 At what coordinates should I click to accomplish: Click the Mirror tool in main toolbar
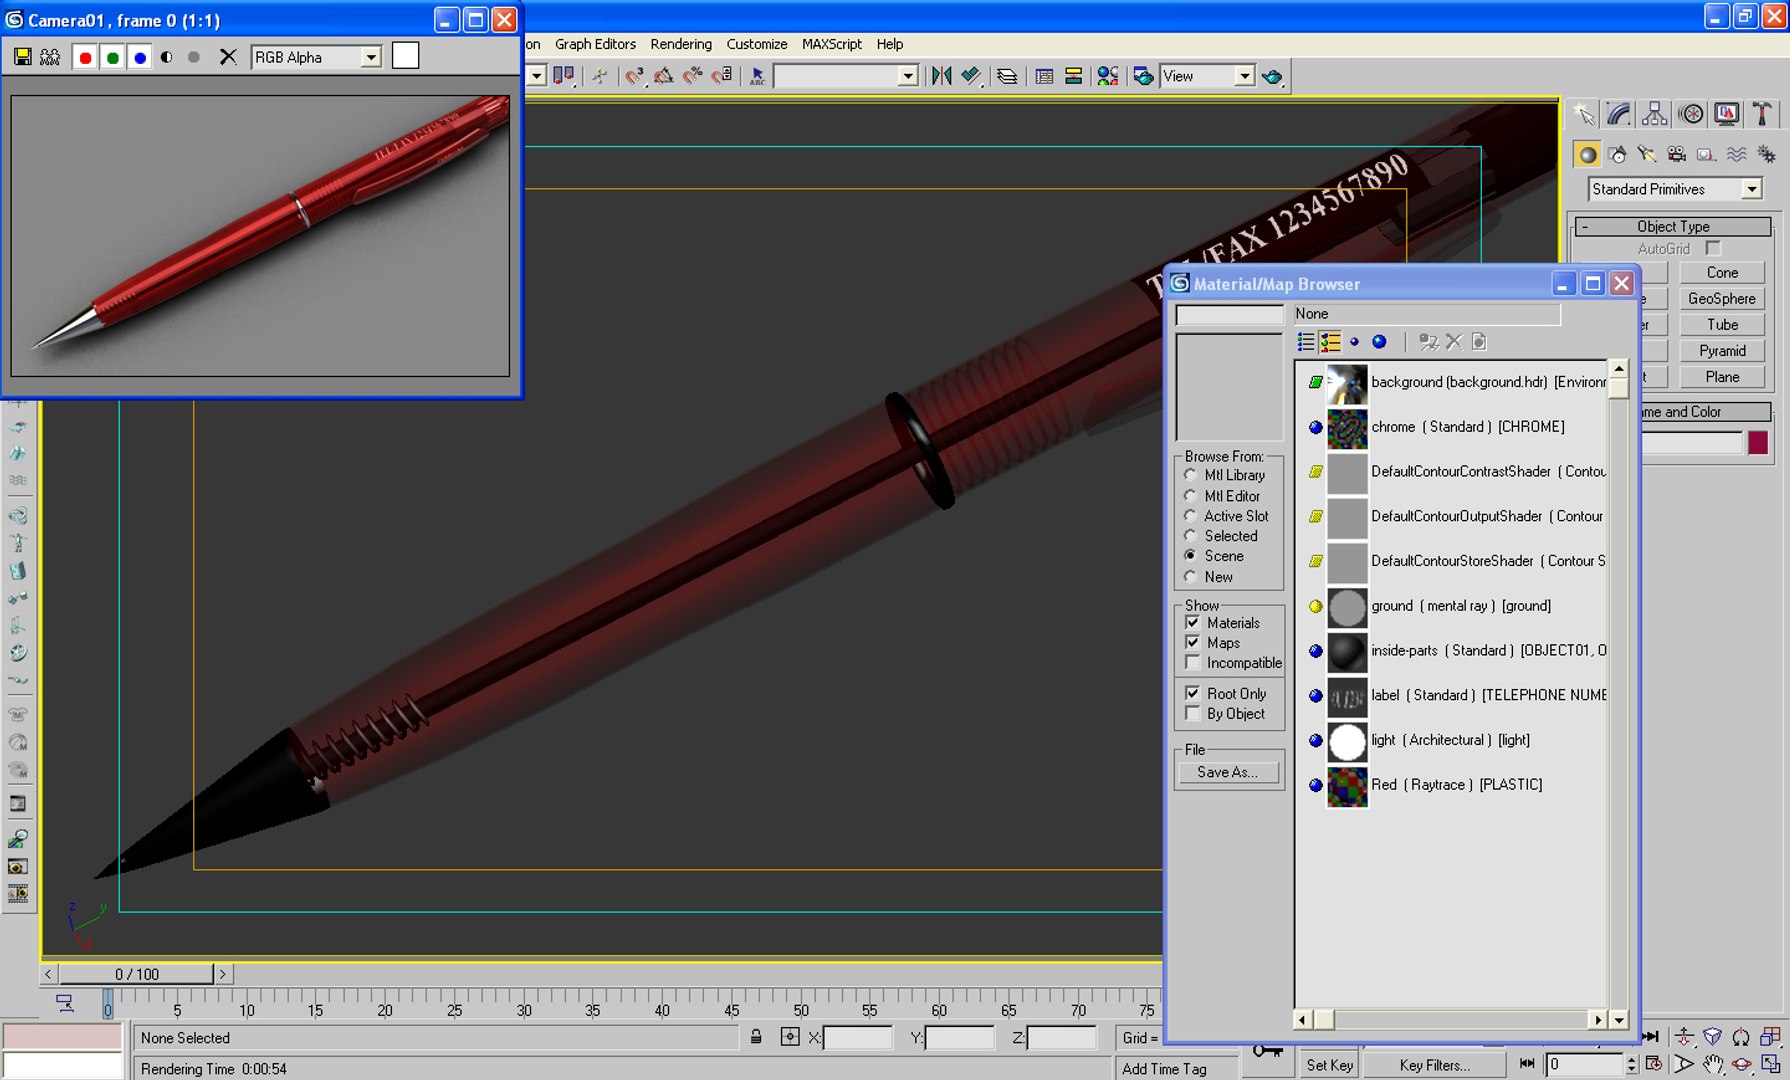coord(941,76)
